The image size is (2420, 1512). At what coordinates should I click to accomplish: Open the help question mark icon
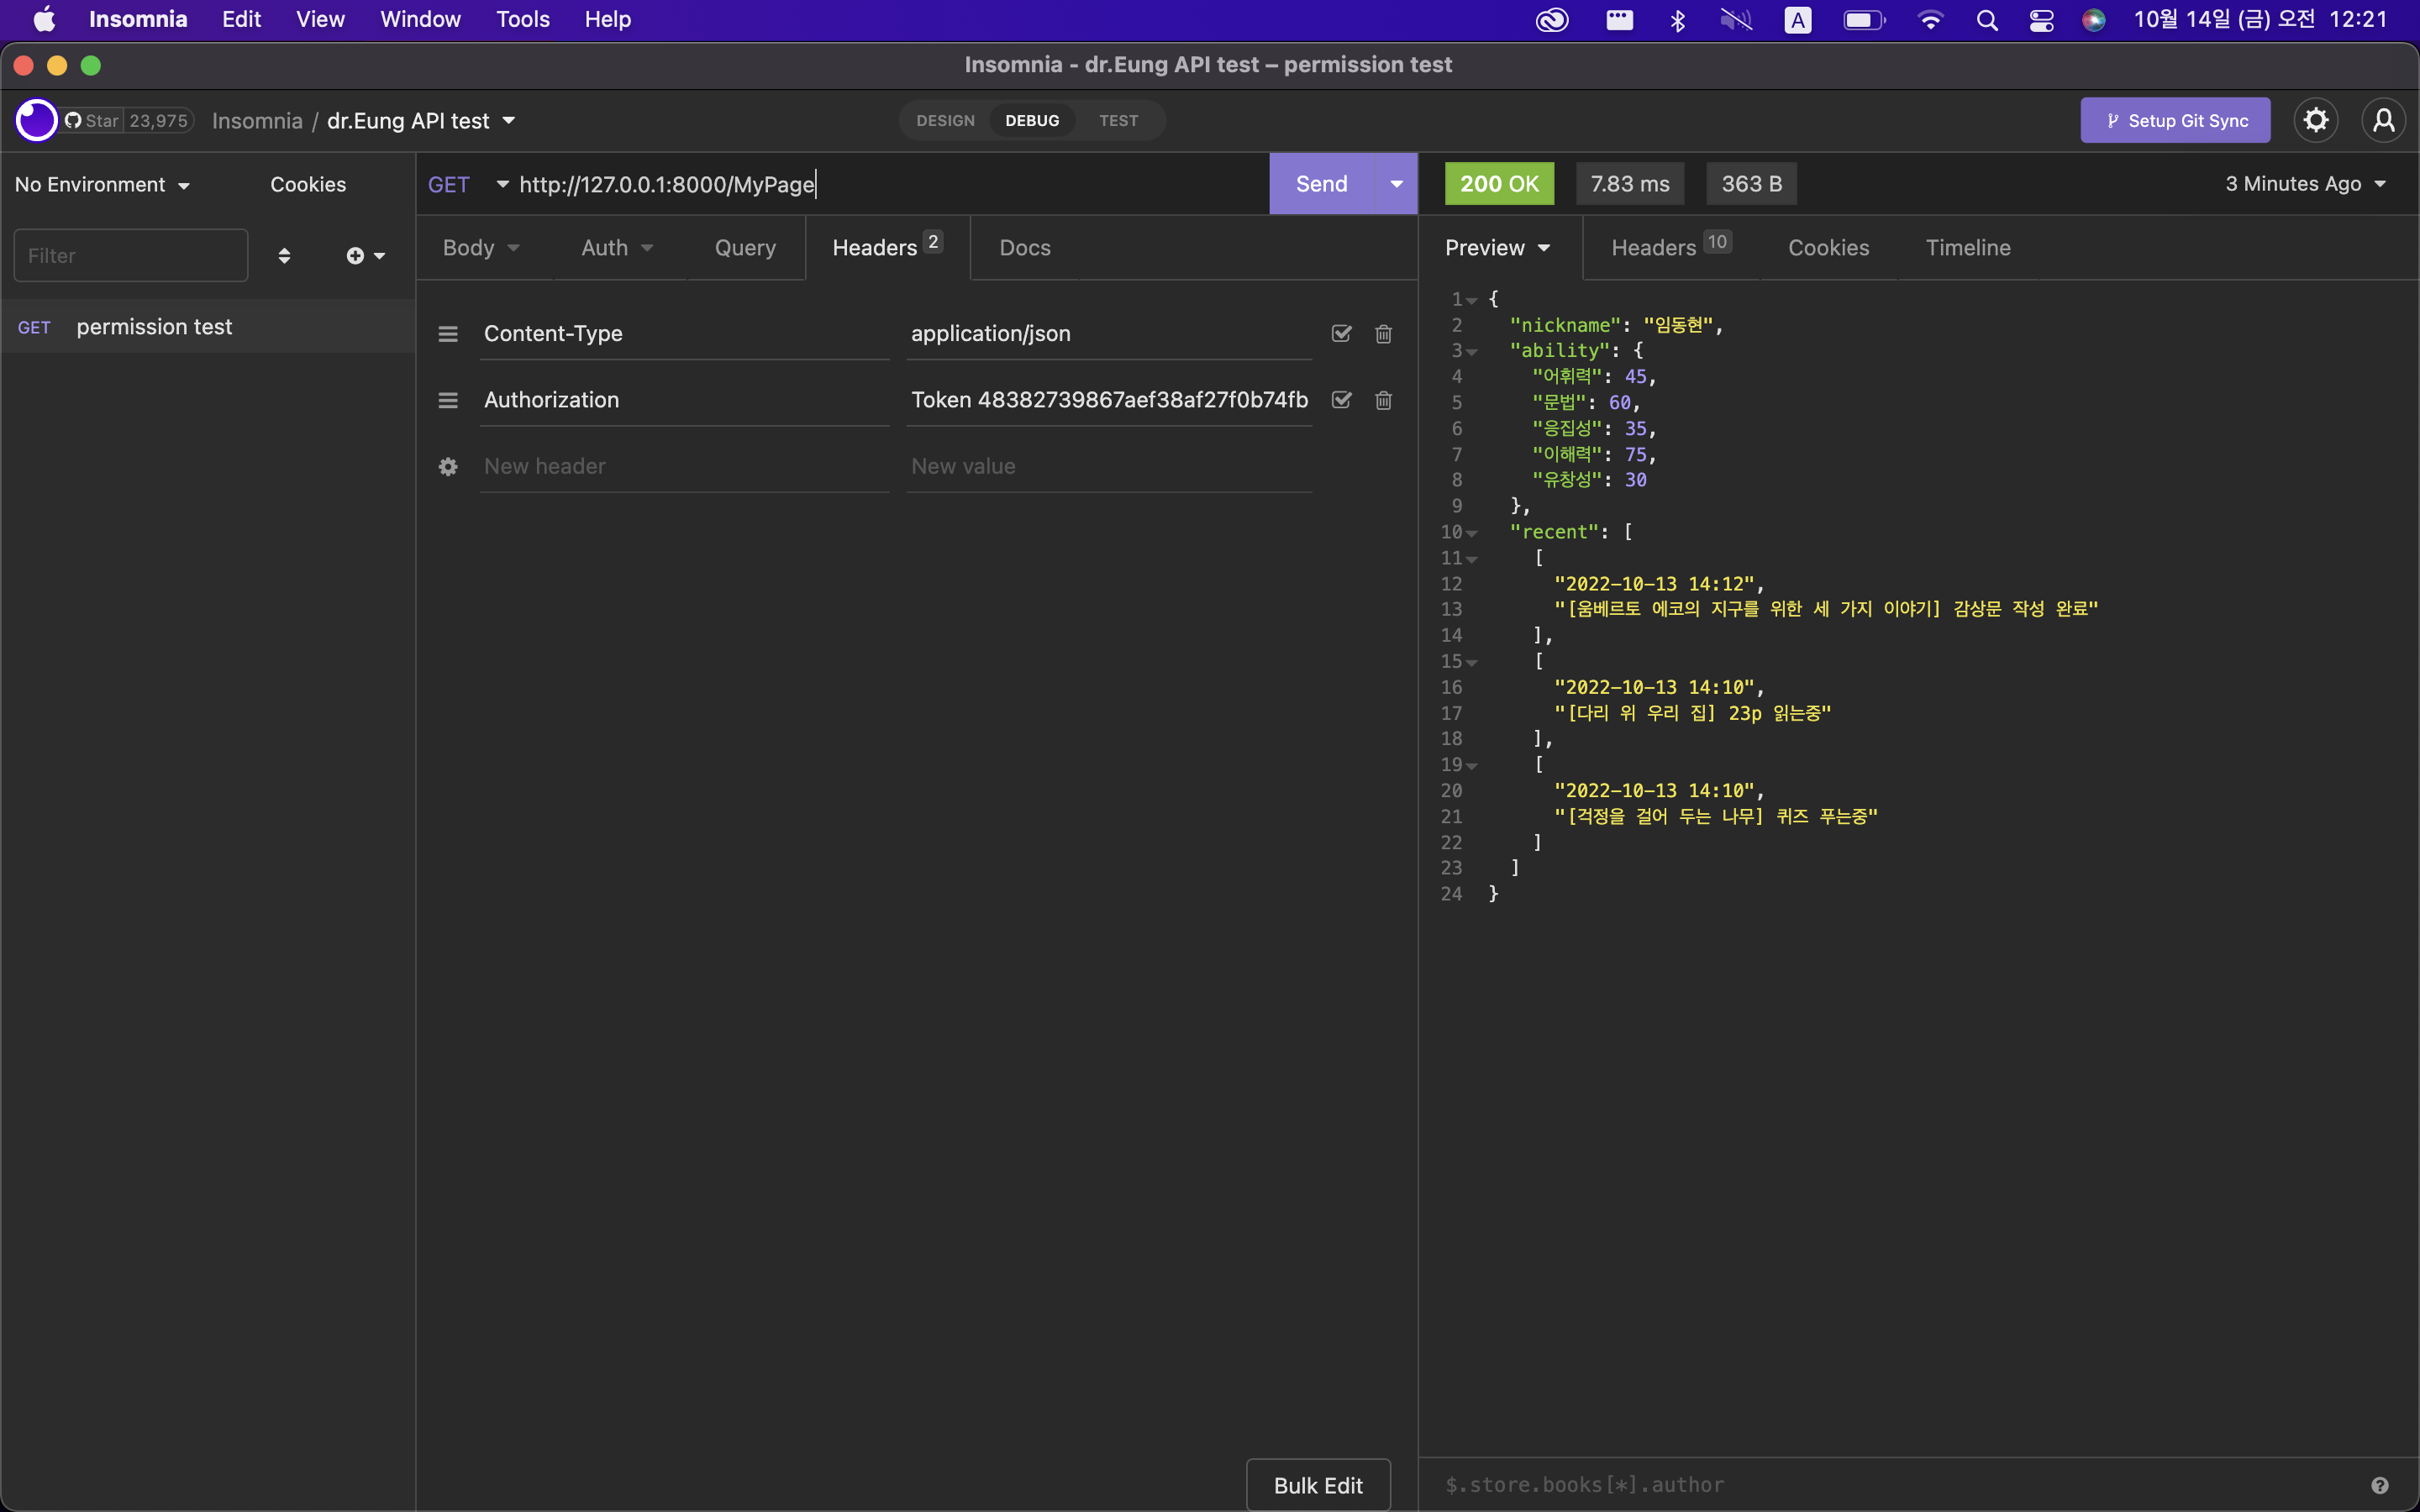tap(2380, 1485)
